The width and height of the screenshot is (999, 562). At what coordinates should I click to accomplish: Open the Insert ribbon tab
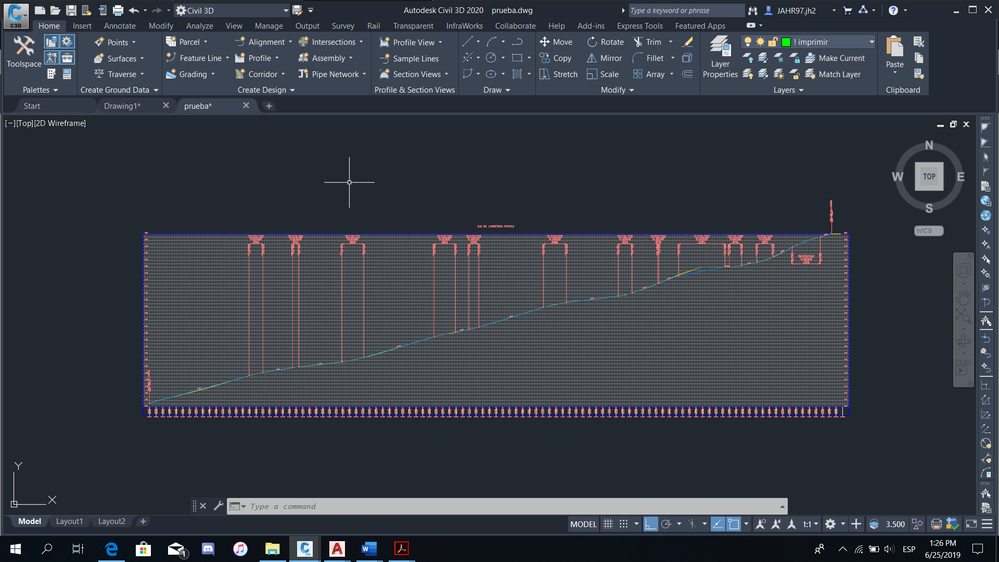pyautogui.click(x=82, y=26)
